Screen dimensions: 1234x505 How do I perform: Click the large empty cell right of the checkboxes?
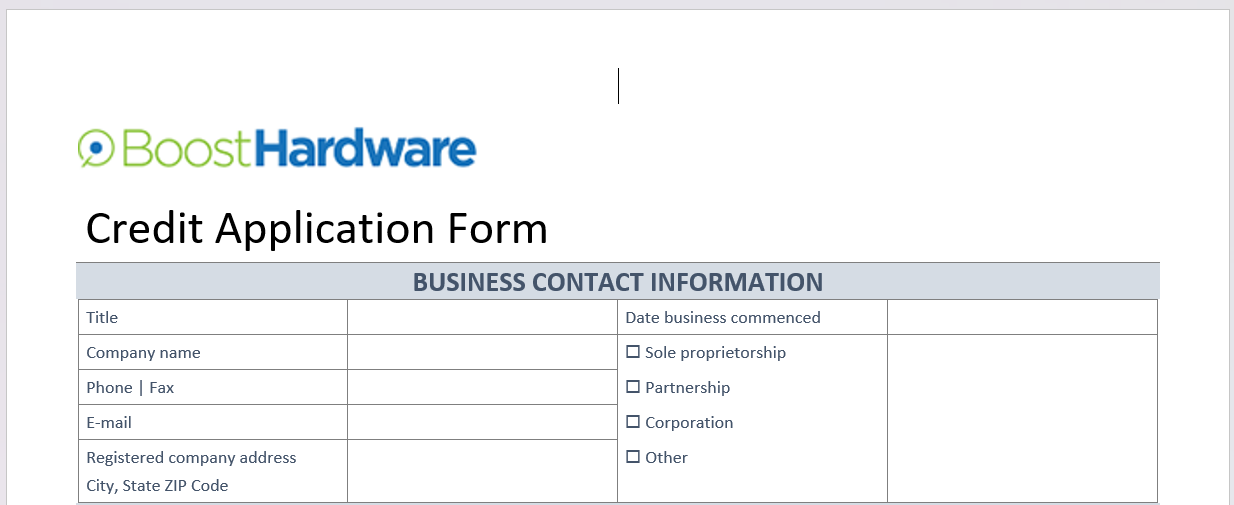click(1022, 418)
